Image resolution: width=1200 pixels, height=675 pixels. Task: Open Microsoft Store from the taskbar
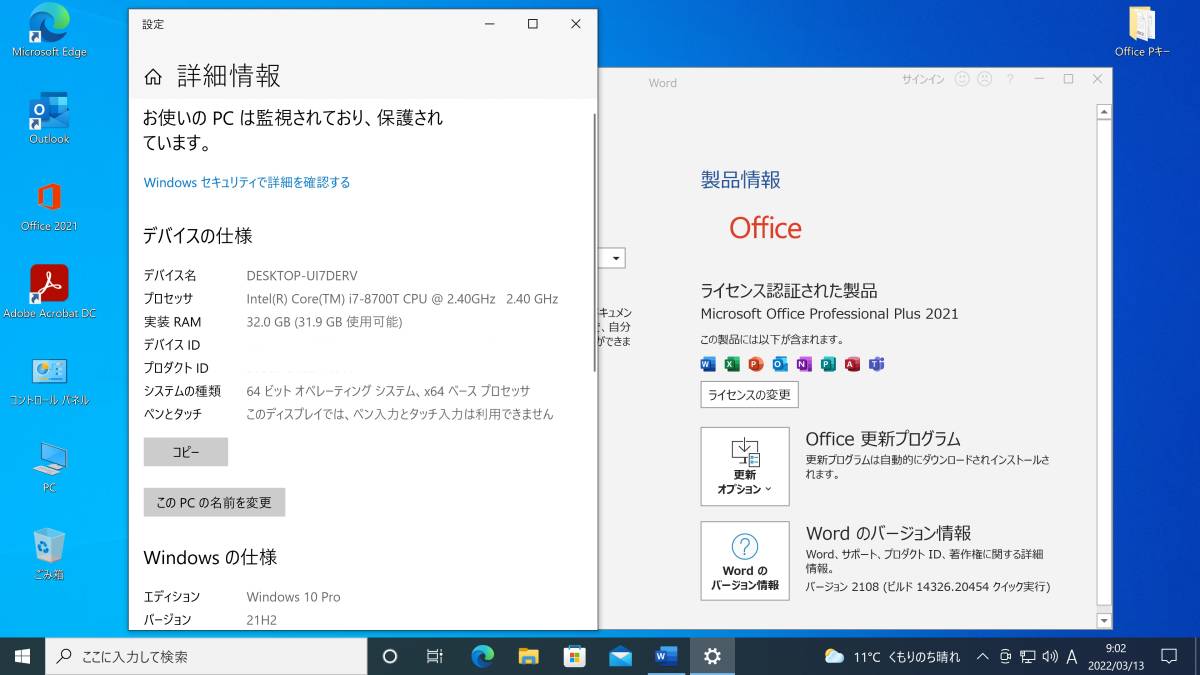point(575,656)
